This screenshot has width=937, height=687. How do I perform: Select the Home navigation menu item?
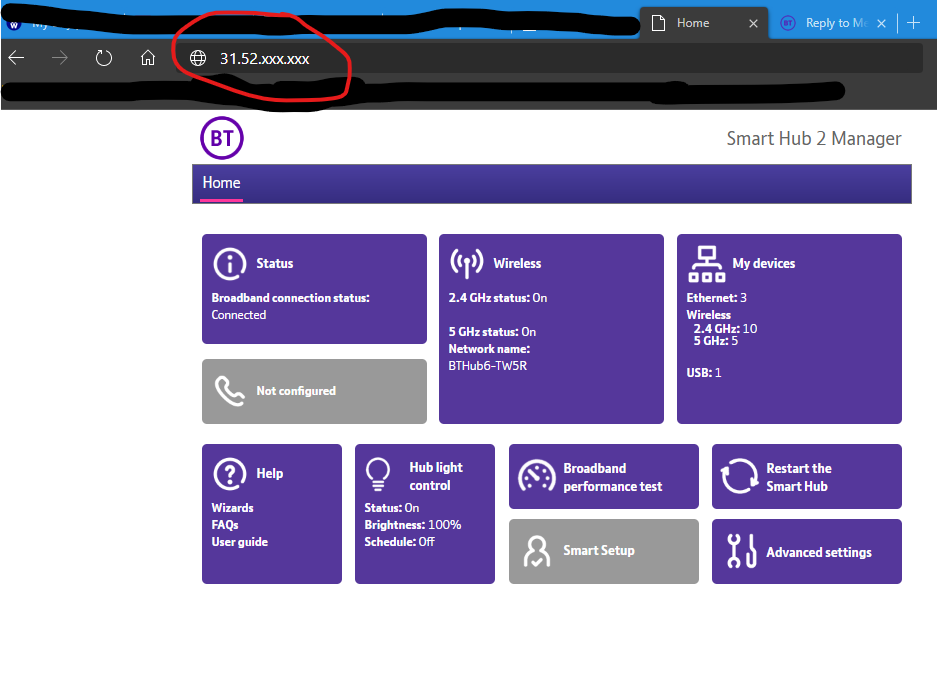pyautogui.click(x=221, y=183)
